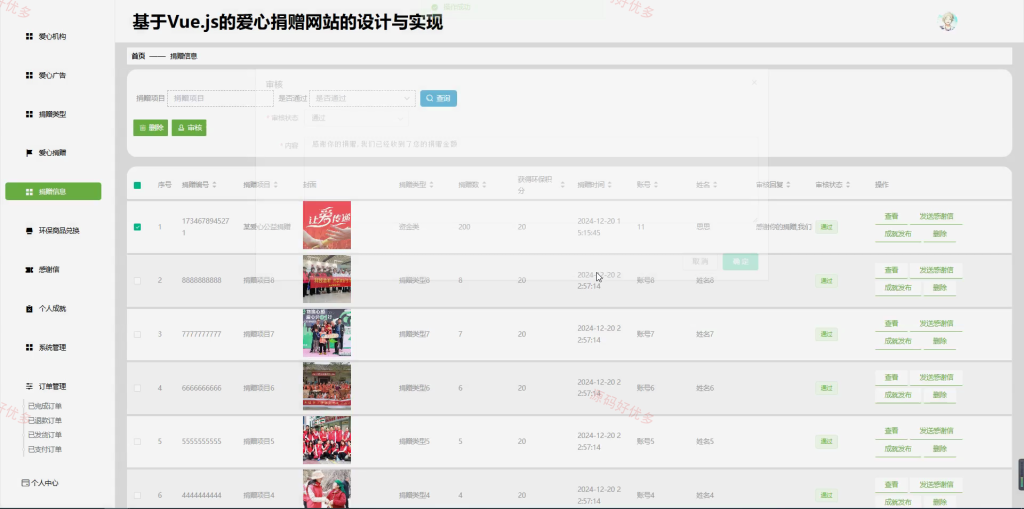Sort by the 捐赠时间 column arrows

point(609,186)
